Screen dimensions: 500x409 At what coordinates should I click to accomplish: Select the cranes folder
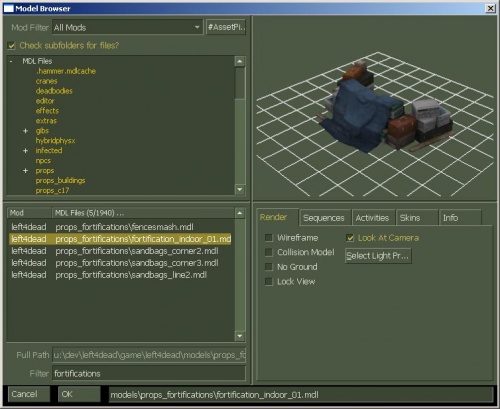pos(46,81)
